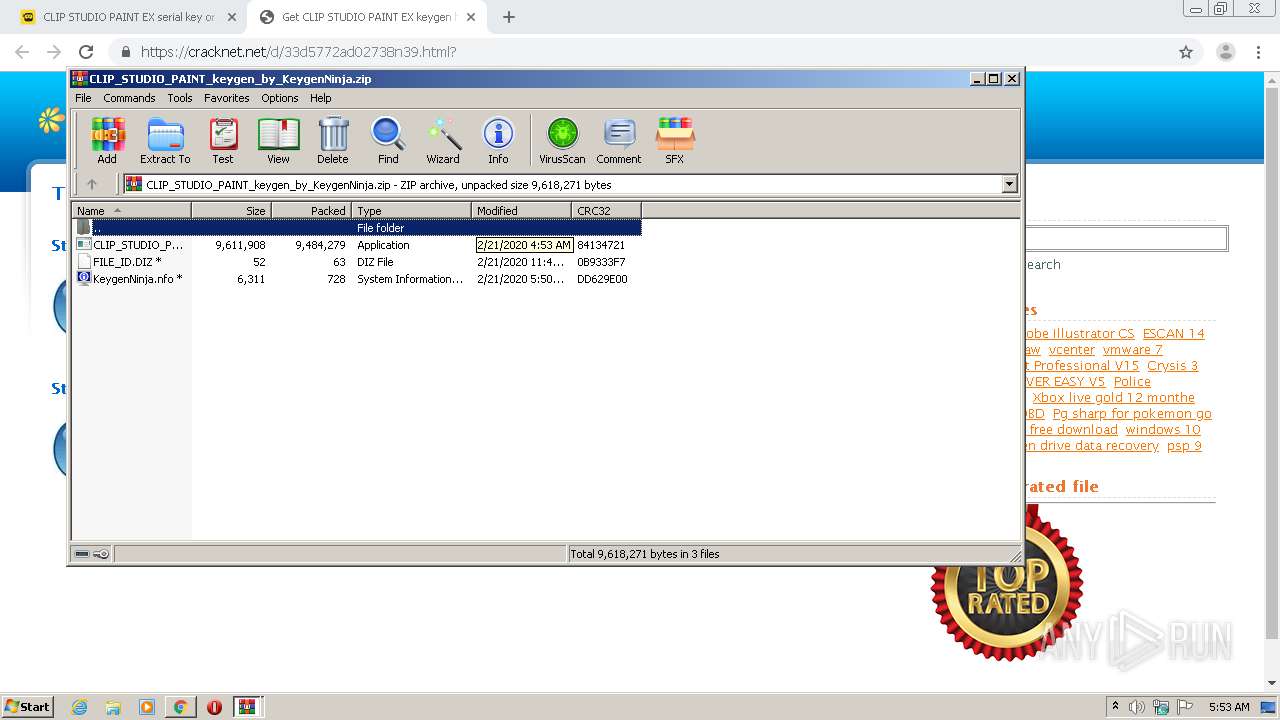Go back in Chrome
1280x720 pixels.
coord(22,52)
